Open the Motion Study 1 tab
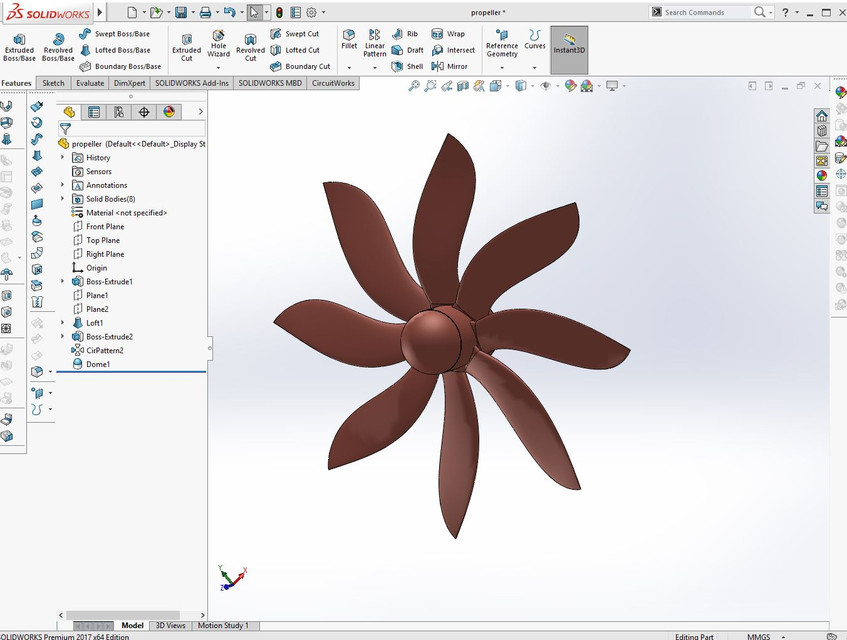 (224, 626)
